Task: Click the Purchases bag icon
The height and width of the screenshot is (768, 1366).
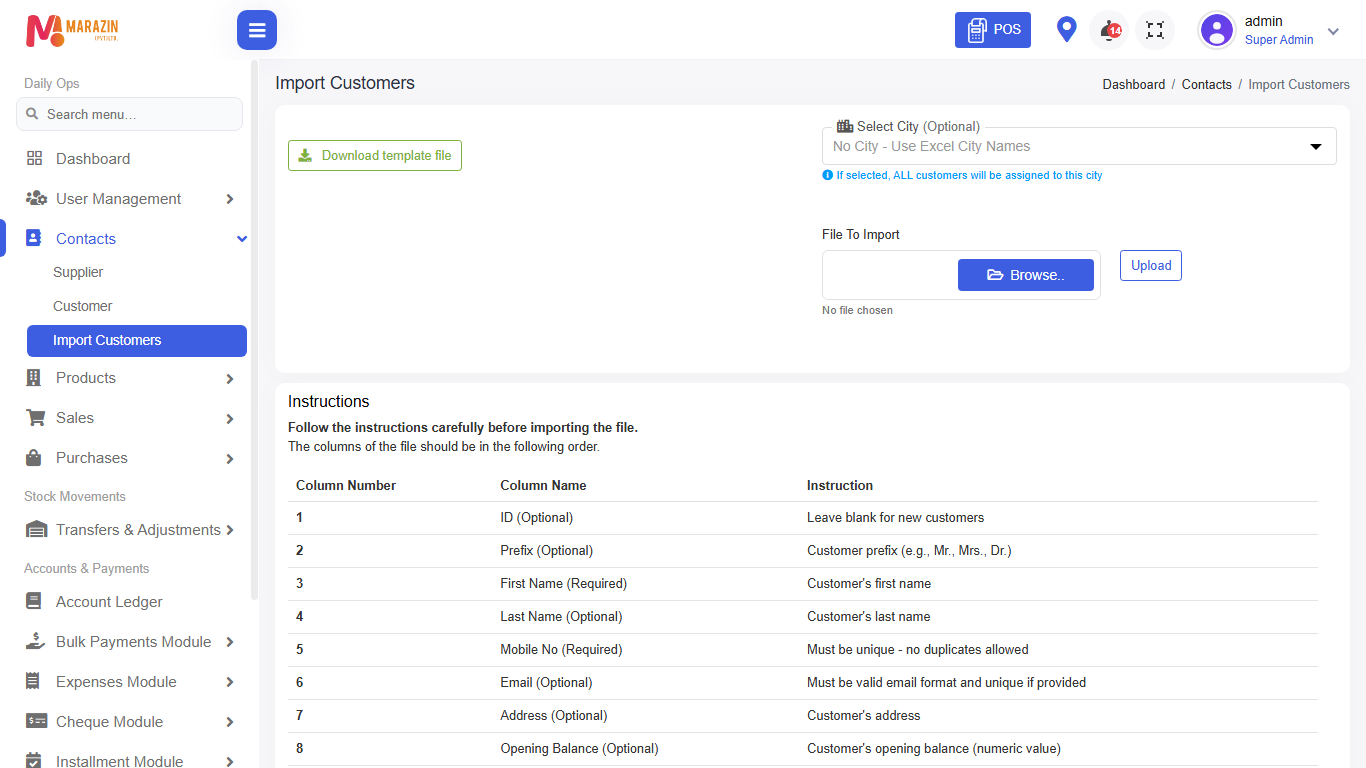Action: [x=34, y=458]
